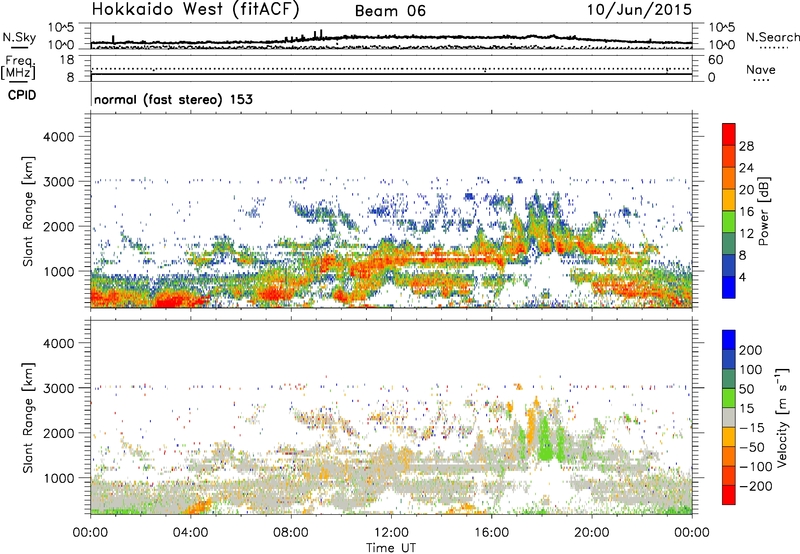Select the 08:00 time tick label
Screen dimensions: 800x554
tap(290, 533)
